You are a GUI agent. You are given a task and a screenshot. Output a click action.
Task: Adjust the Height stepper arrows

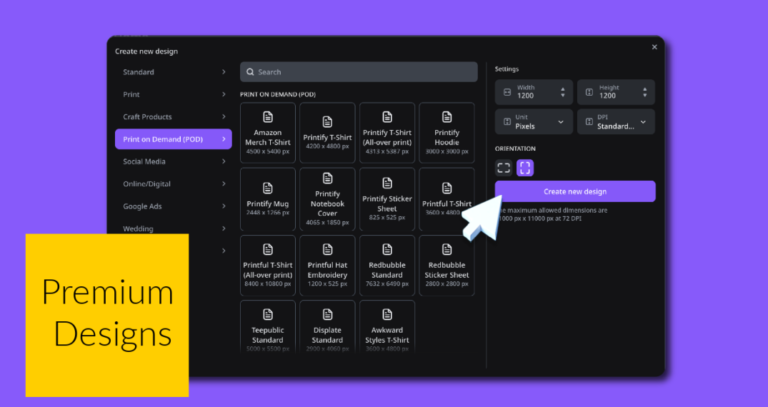click(x=645, y=92)
